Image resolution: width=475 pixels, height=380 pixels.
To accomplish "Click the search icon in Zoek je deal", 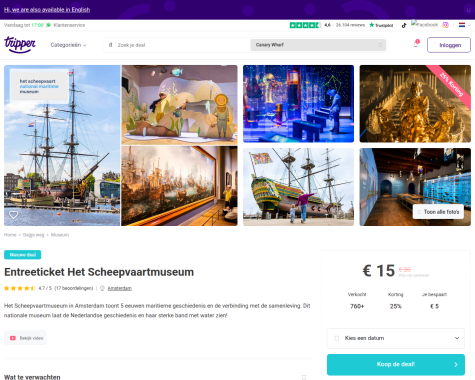I will click(110, 45).
